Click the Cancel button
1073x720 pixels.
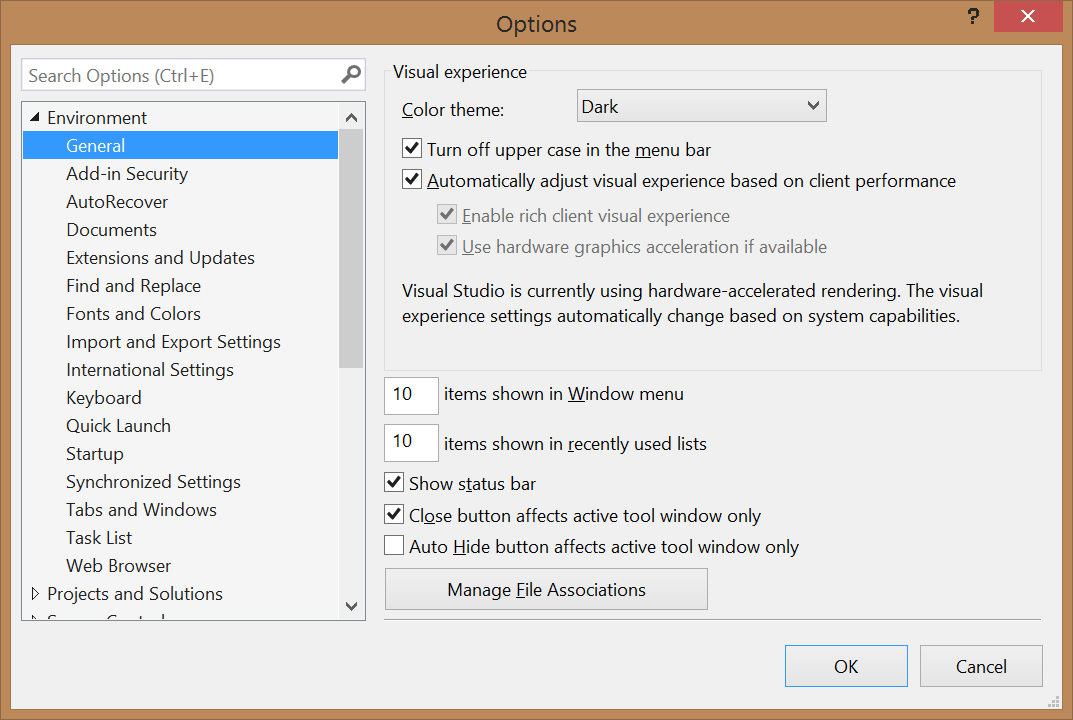(x=981, y=666)
